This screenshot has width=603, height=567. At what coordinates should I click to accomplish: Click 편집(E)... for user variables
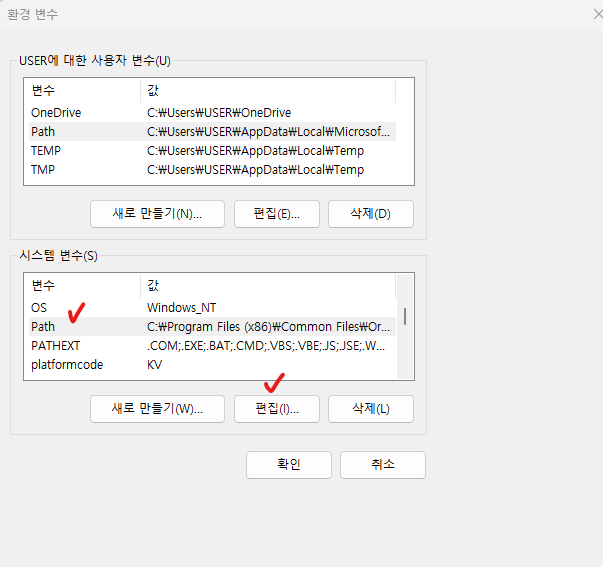tap(277, 214)
